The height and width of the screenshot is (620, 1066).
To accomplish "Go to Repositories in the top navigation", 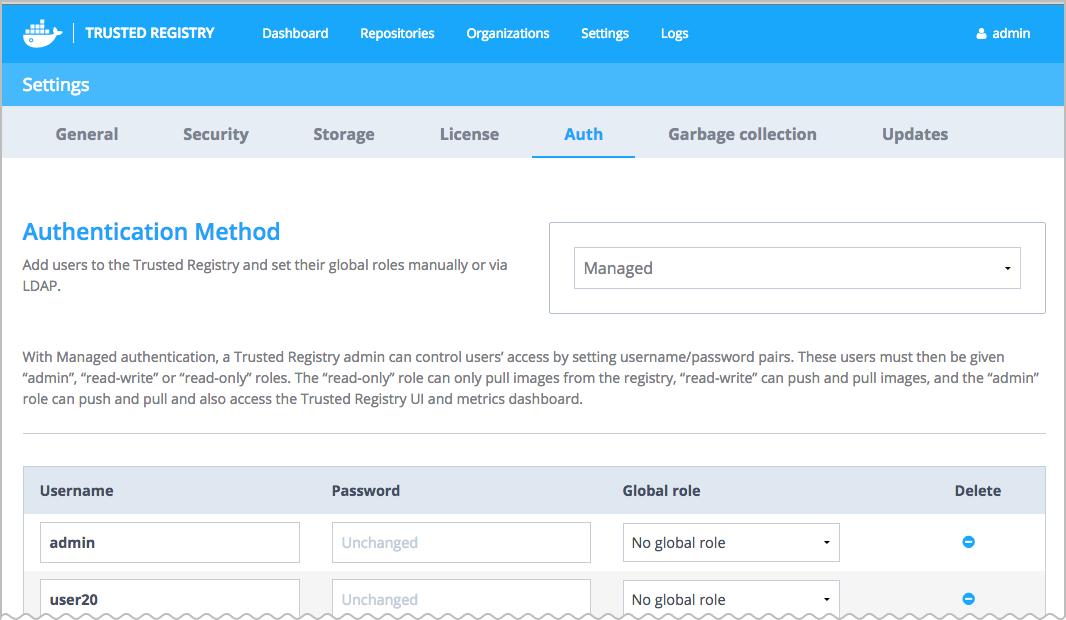I will tap(397, 33).
